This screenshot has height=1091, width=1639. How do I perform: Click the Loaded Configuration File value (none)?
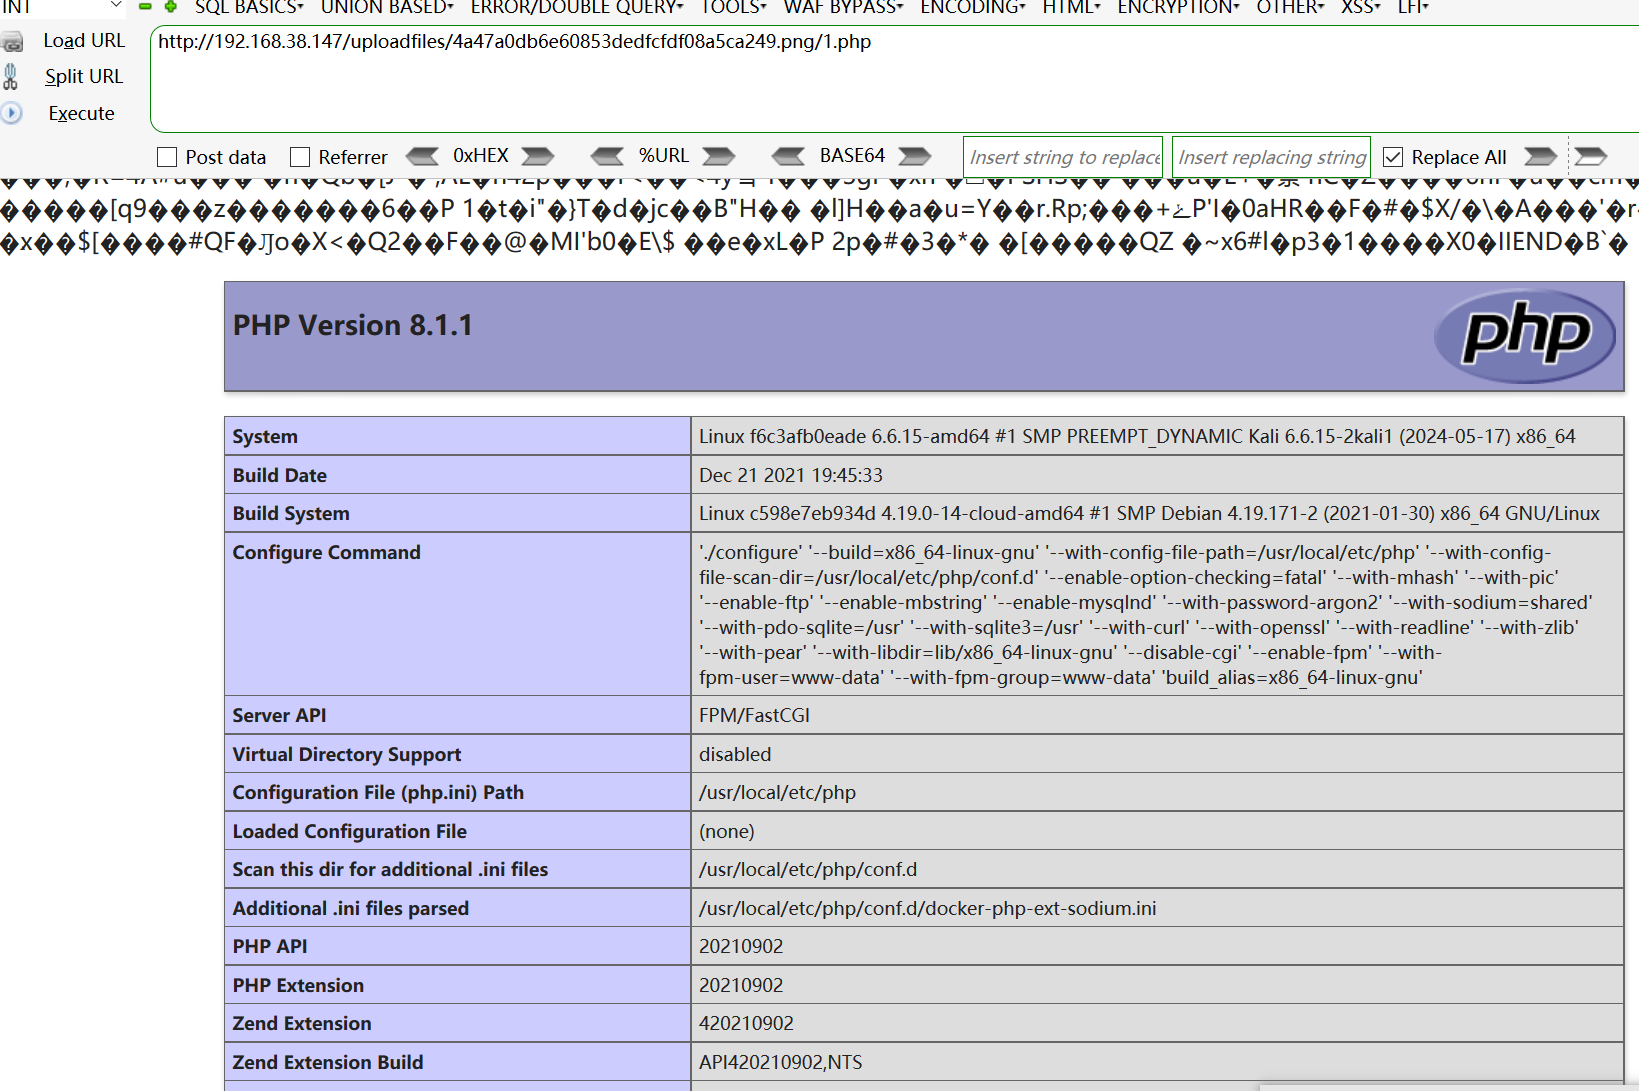(x=727, y=832)
